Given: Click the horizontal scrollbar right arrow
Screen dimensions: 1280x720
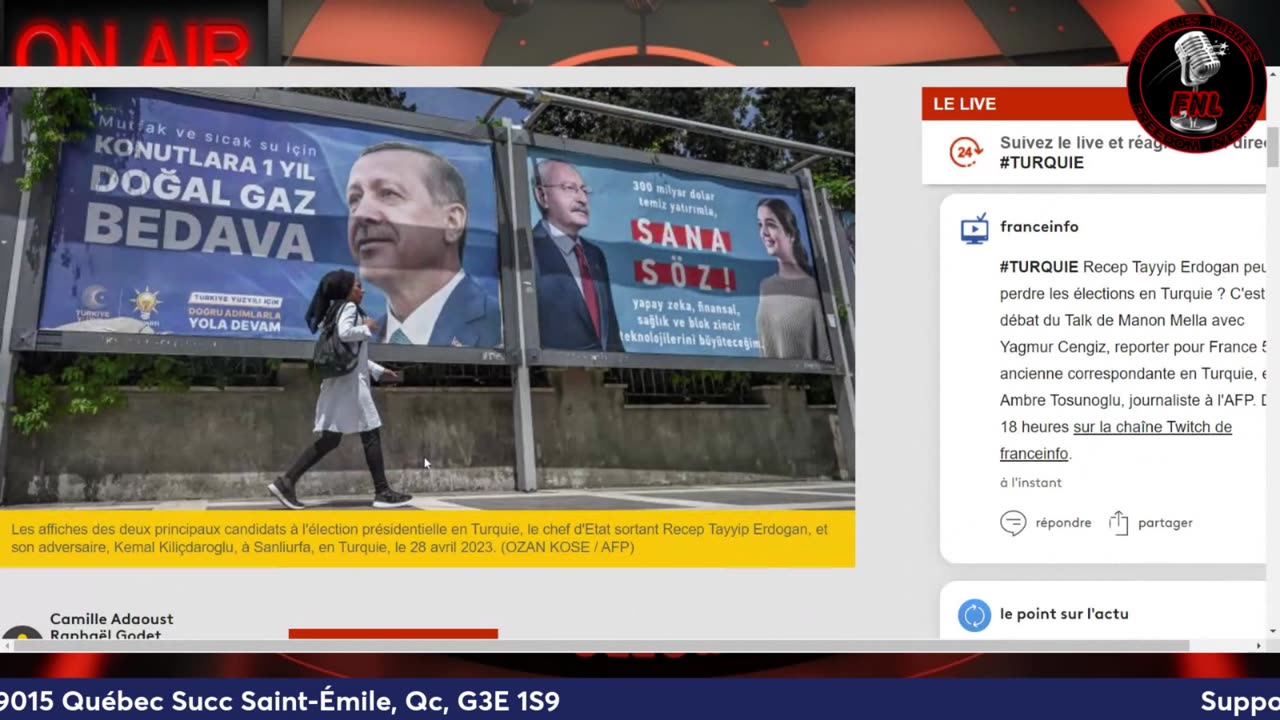Looking at the screenshot, I should (x=1259, y=646).
